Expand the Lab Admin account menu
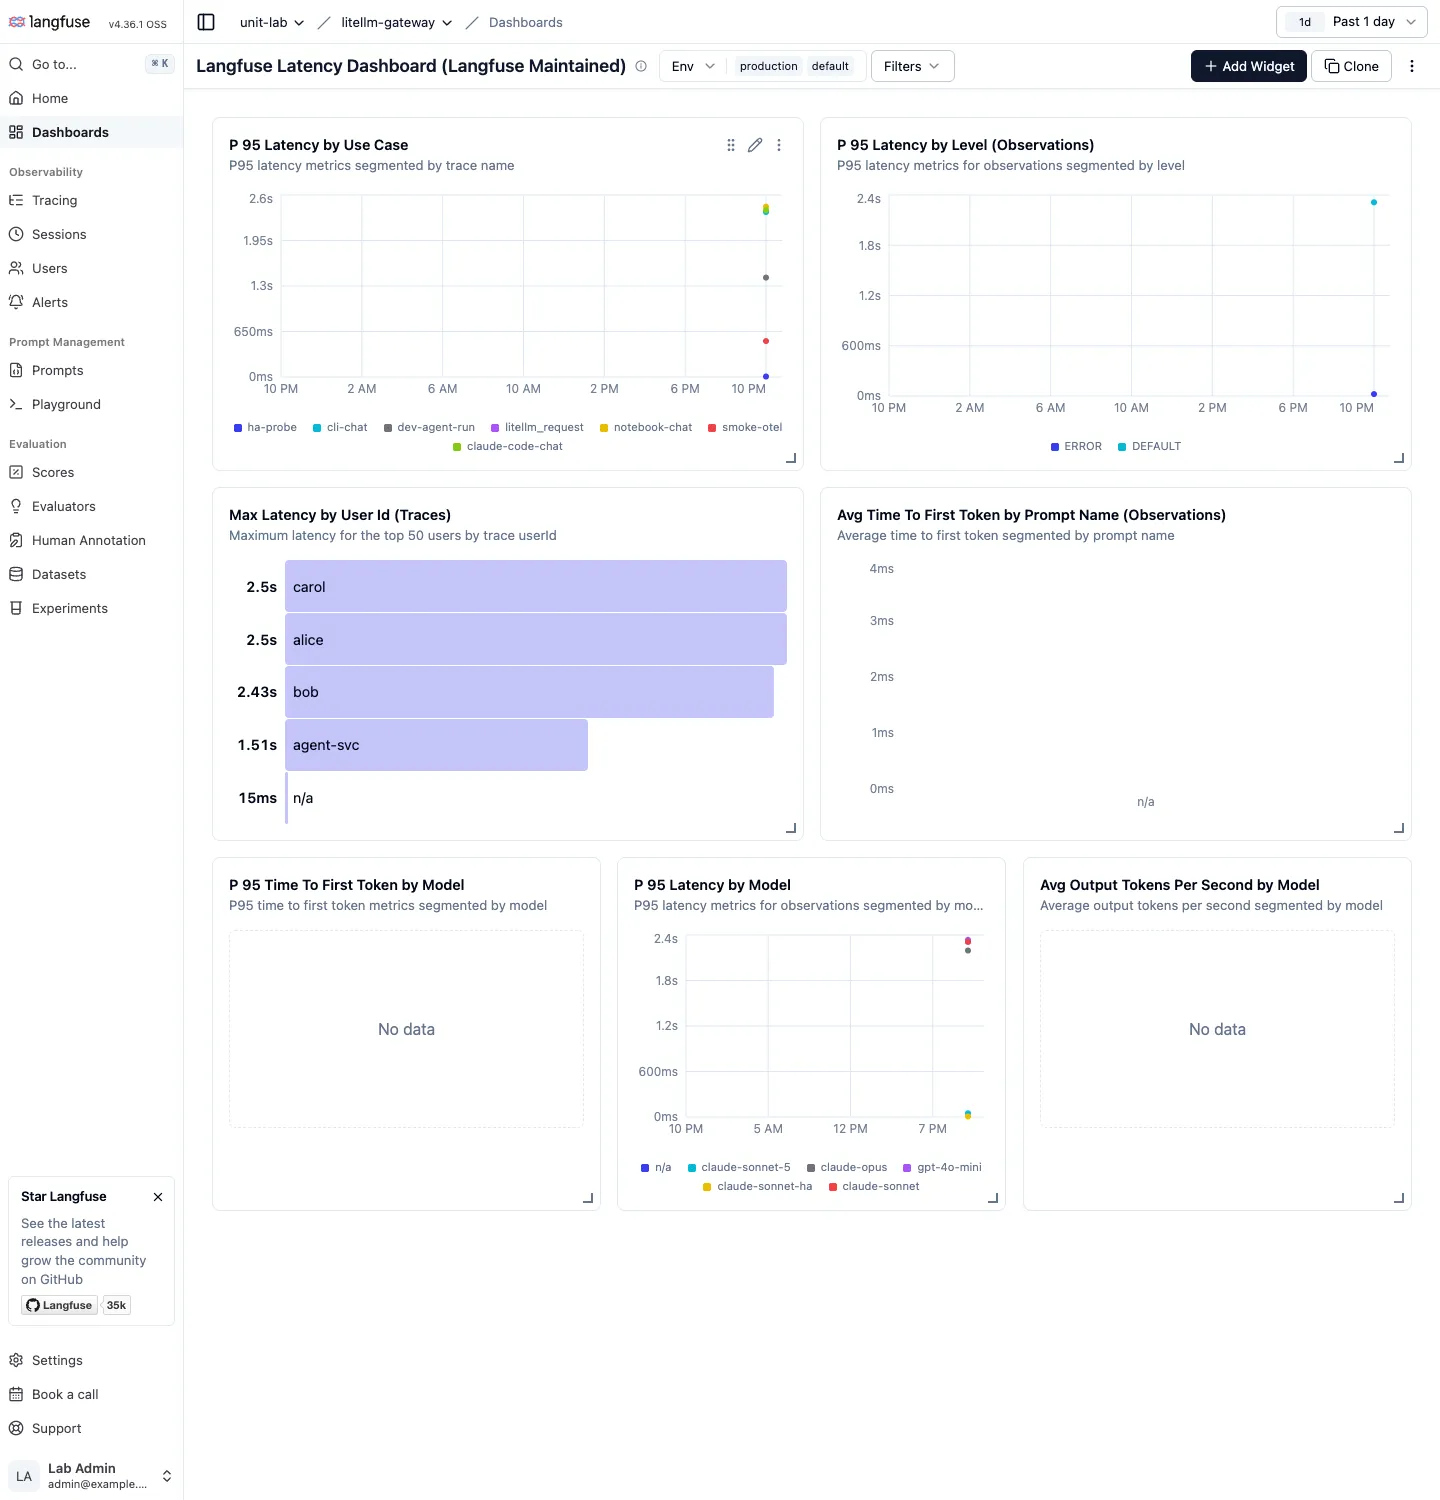This screenshot has height=1500, width=1440. pos(92,1475)
